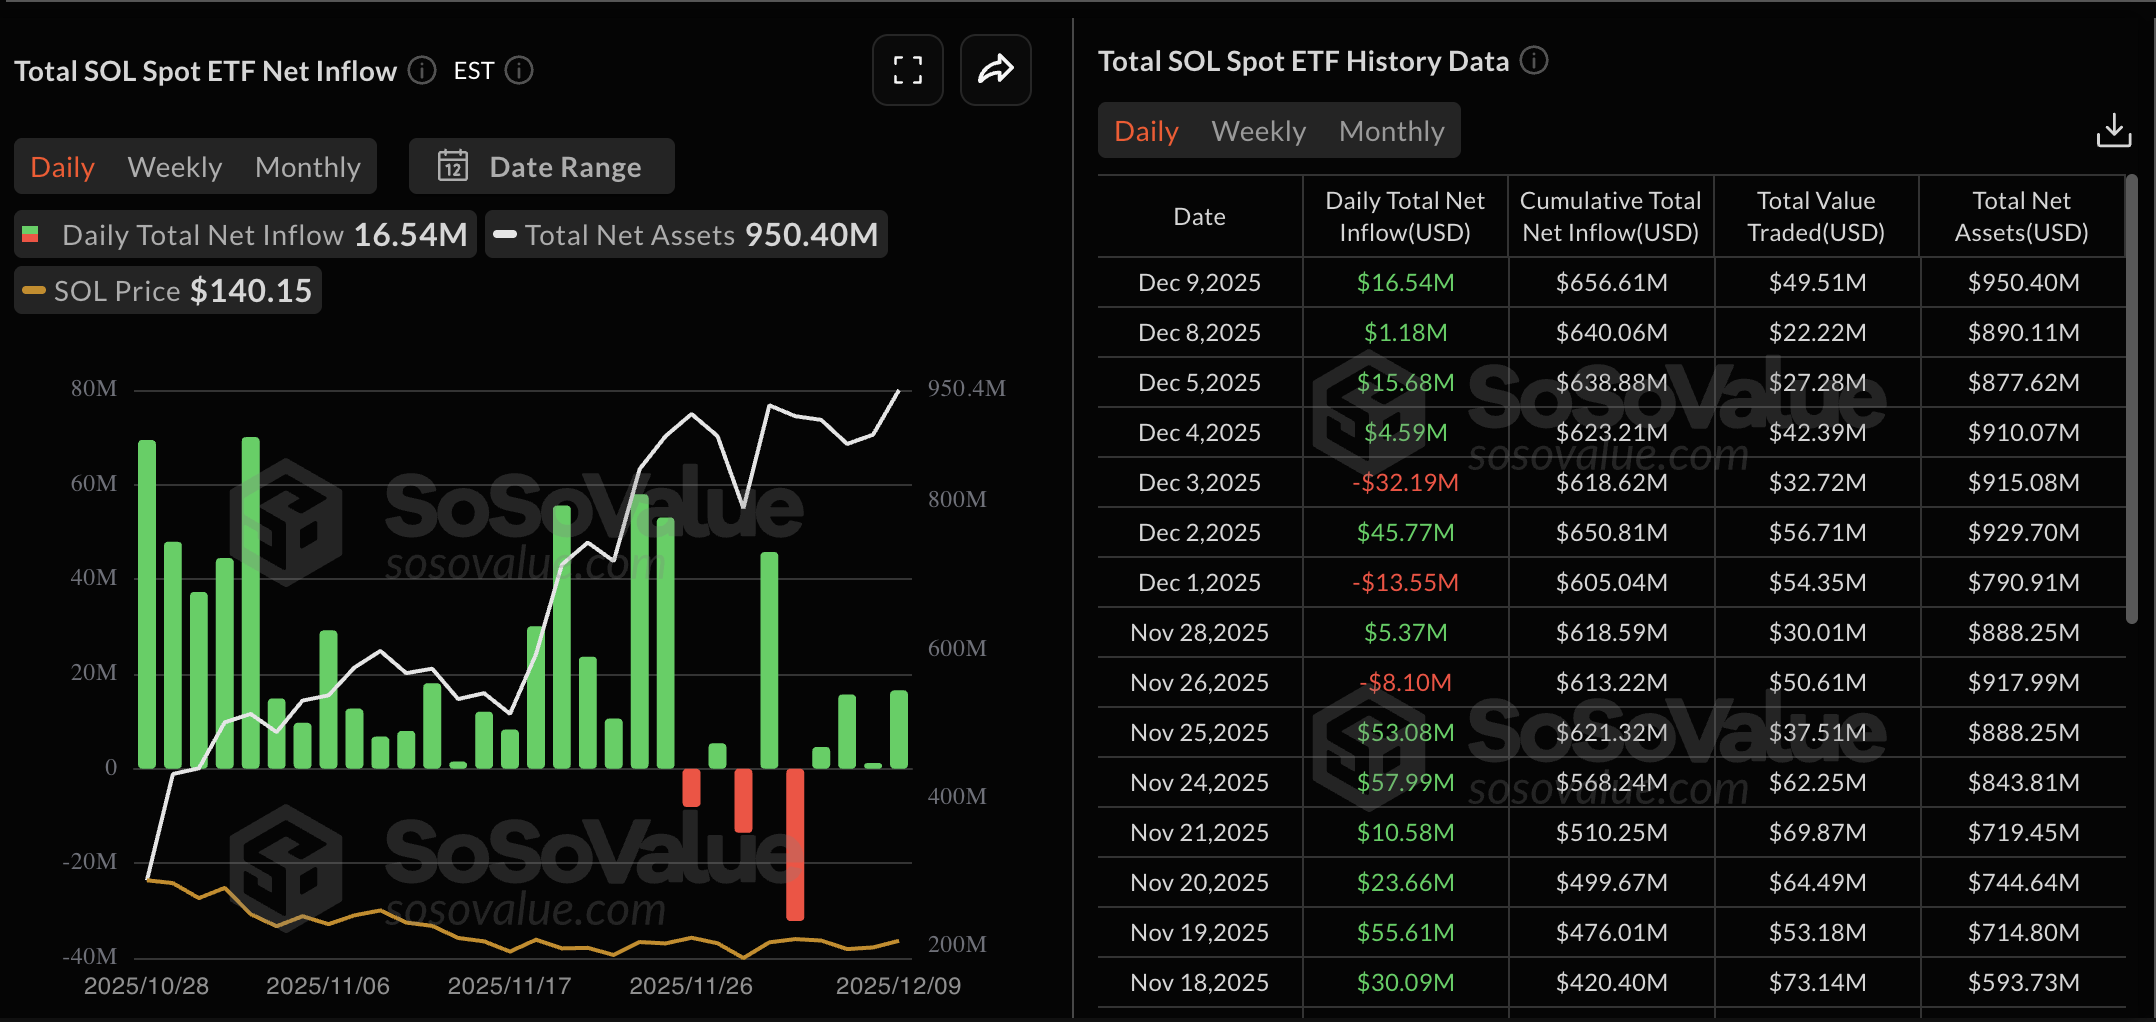The image size is (2156, 1022).
Task: Select Weekly in the History Data panel
Action: click(1258, 130)
